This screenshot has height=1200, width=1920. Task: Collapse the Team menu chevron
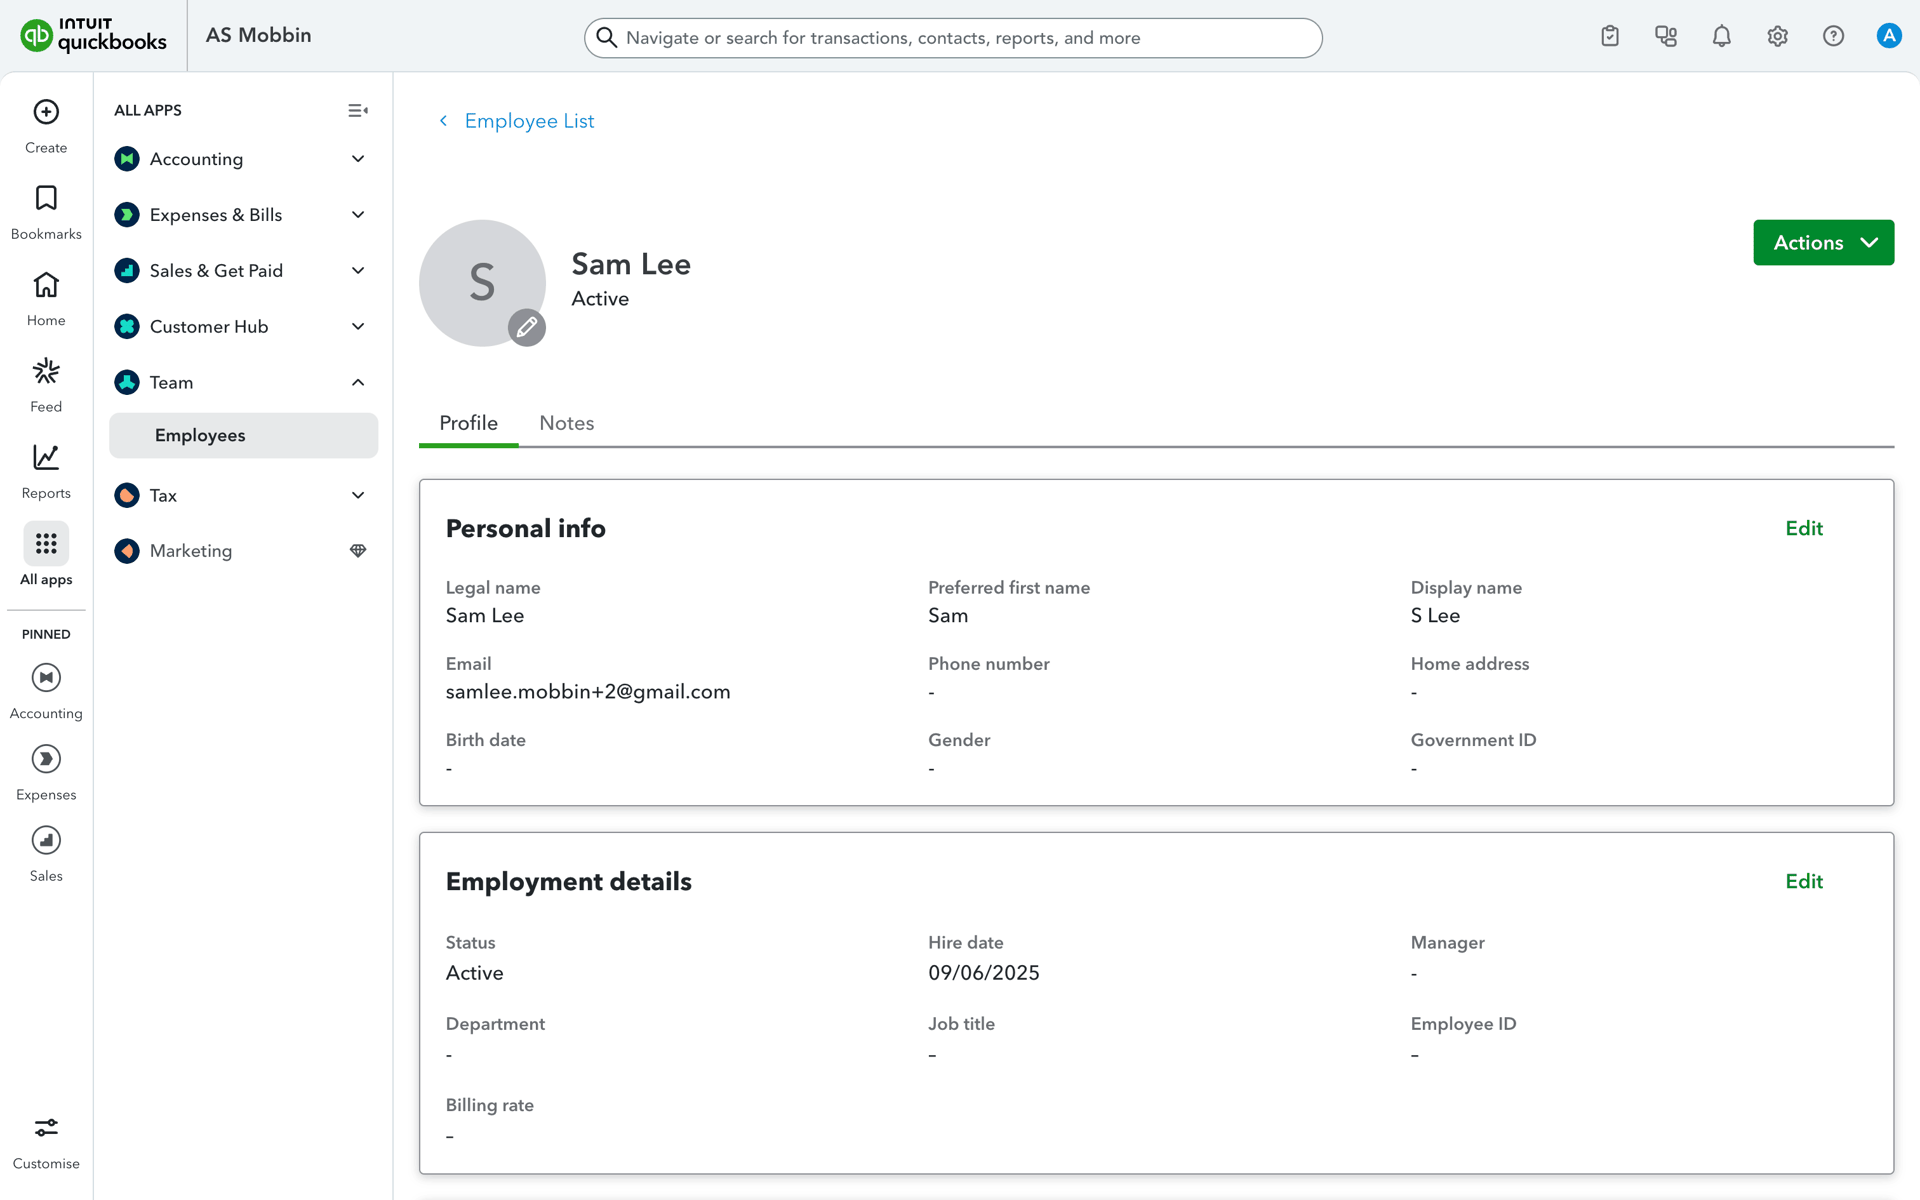[x=358, y=383]
